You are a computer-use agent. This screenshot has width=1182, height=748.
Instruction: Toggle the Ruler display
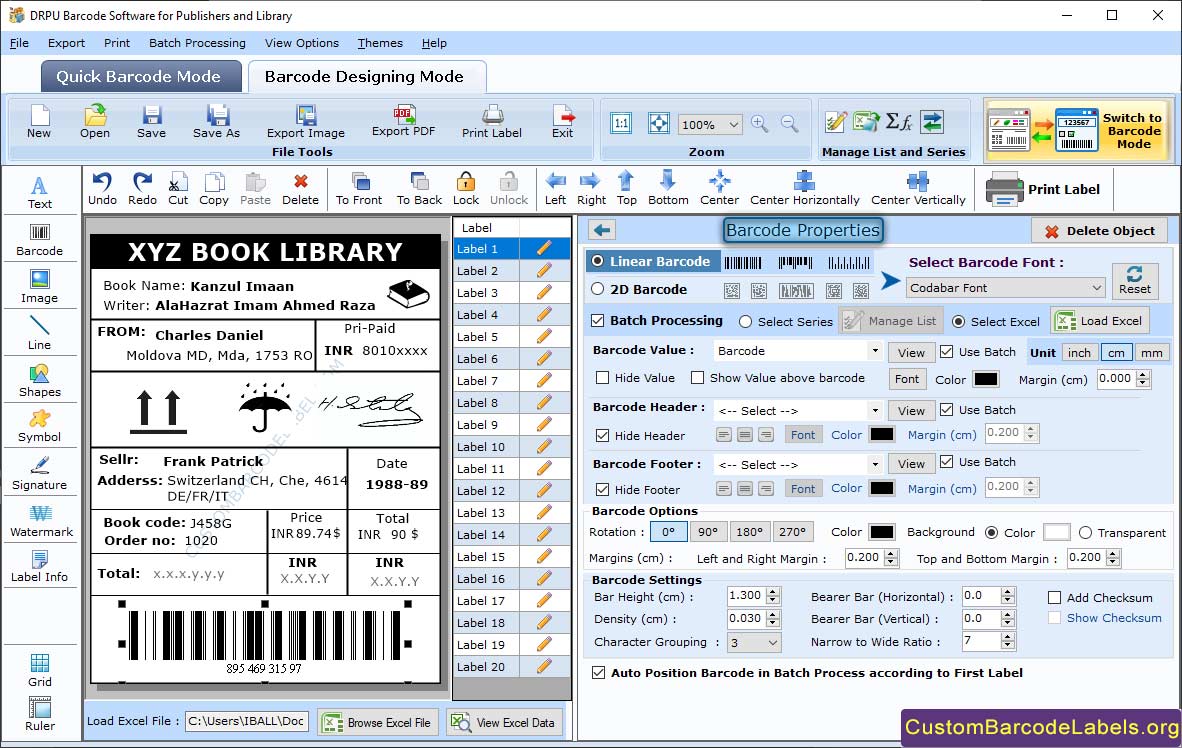tap(39, 714)
